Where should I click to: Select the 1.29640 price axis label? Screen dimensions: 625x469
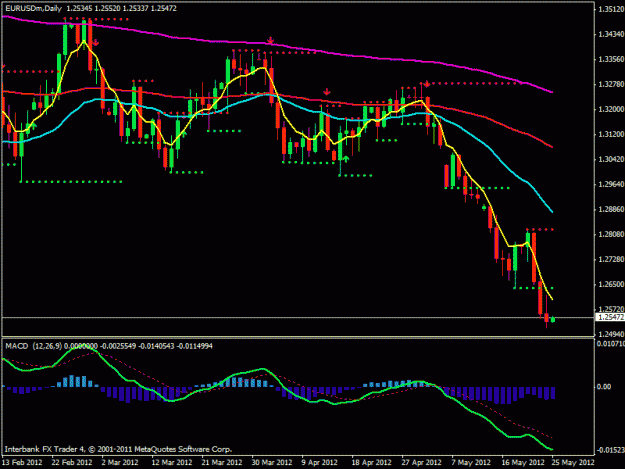click(x=611, y=184)
